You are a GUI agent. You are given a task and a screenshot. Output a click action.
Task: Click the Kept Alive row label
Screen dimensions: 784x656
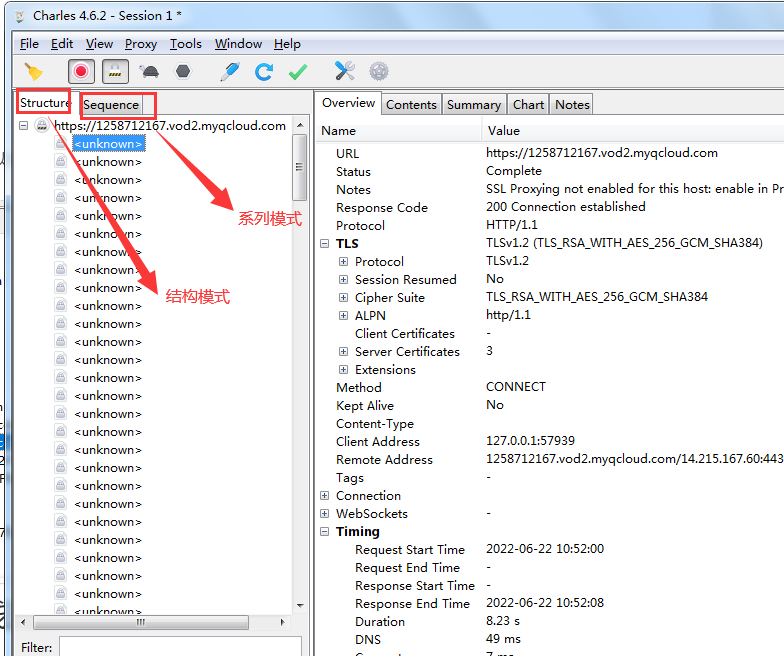(365, 406)
